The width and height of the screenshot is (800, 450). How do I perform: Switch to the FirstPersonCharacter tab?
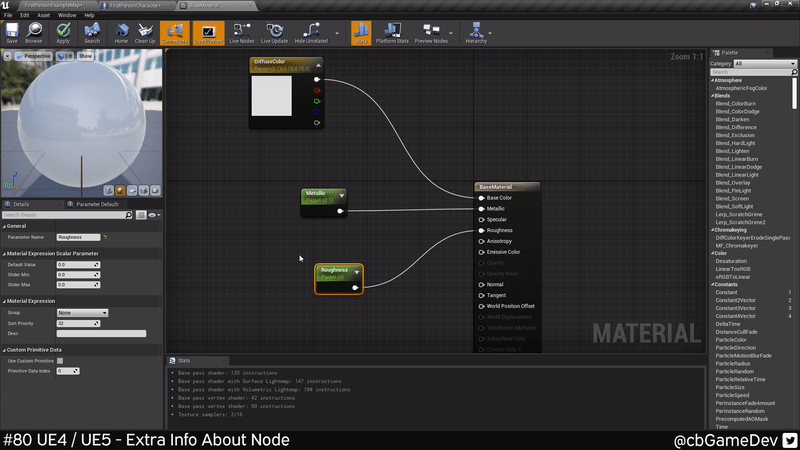[135, 5]
